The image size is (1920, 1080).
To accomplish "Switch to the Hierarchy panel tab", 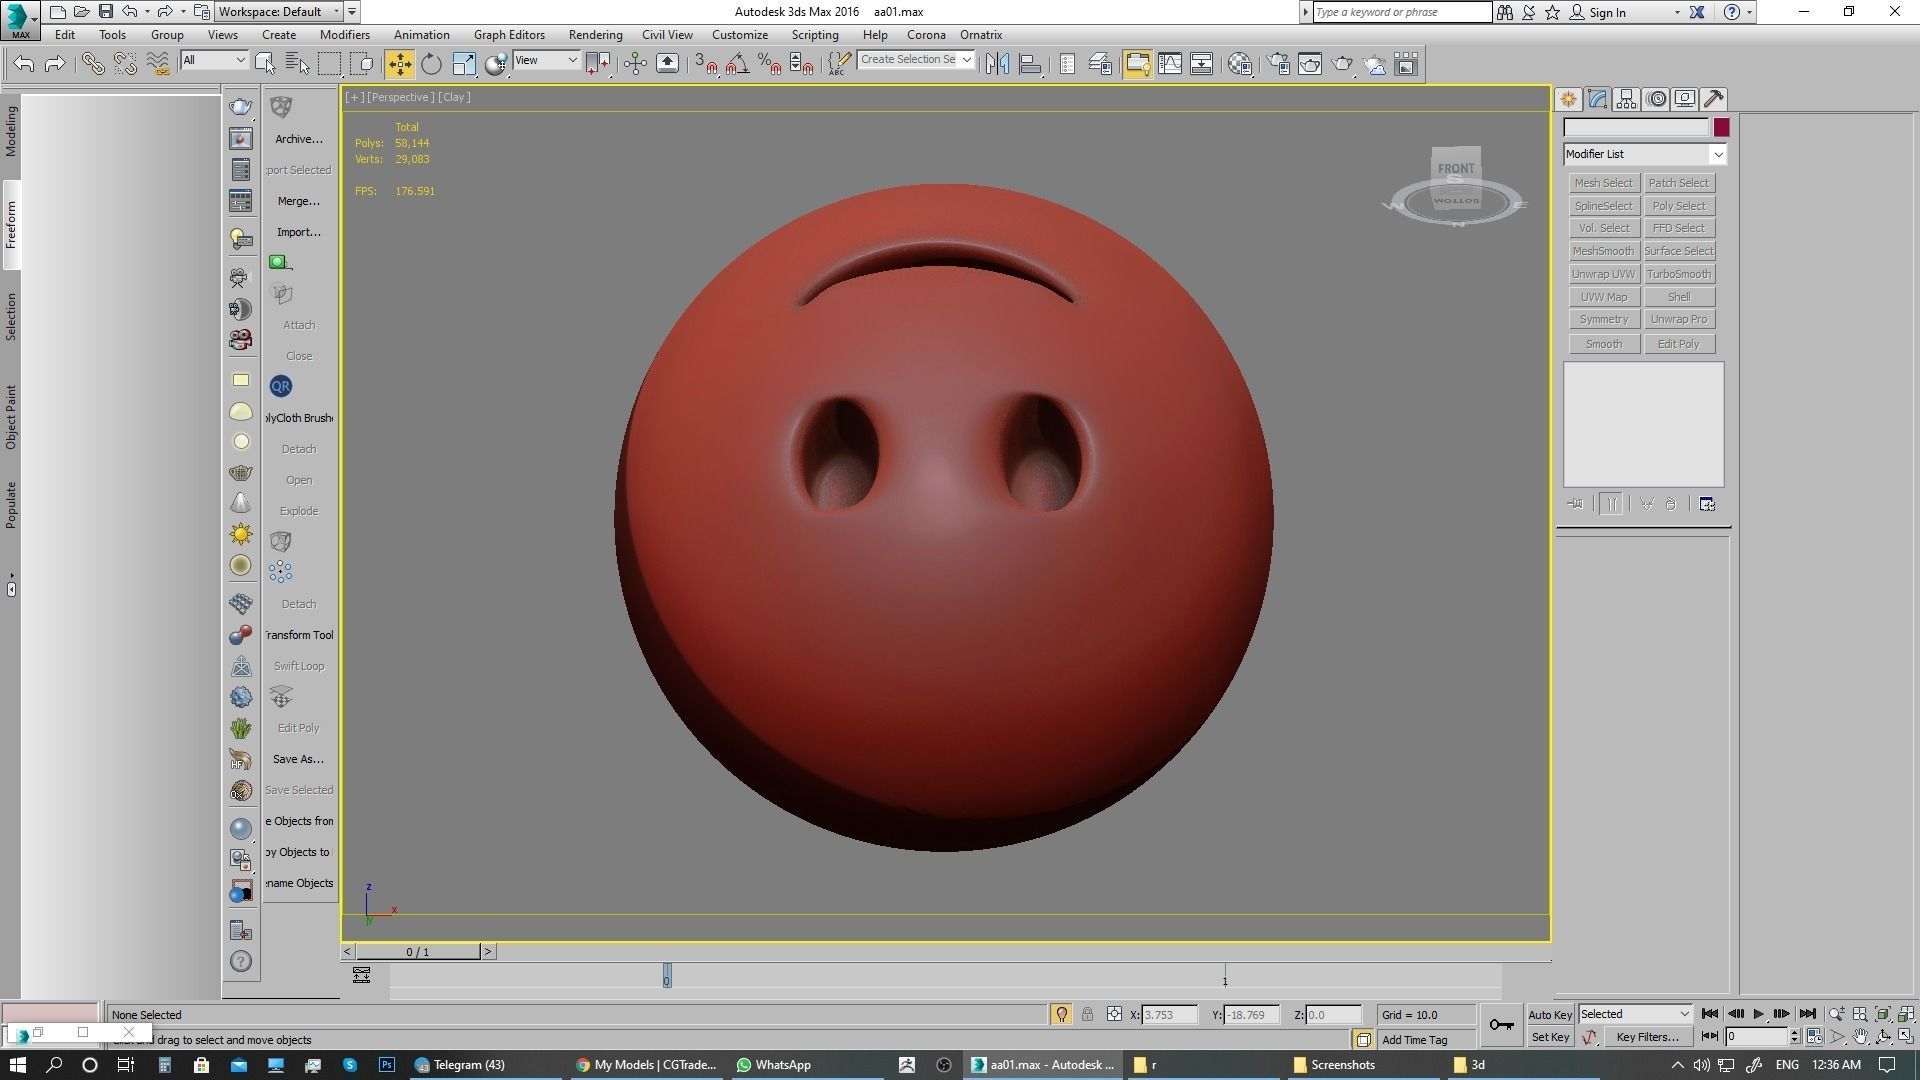I will click(1626, 99).
